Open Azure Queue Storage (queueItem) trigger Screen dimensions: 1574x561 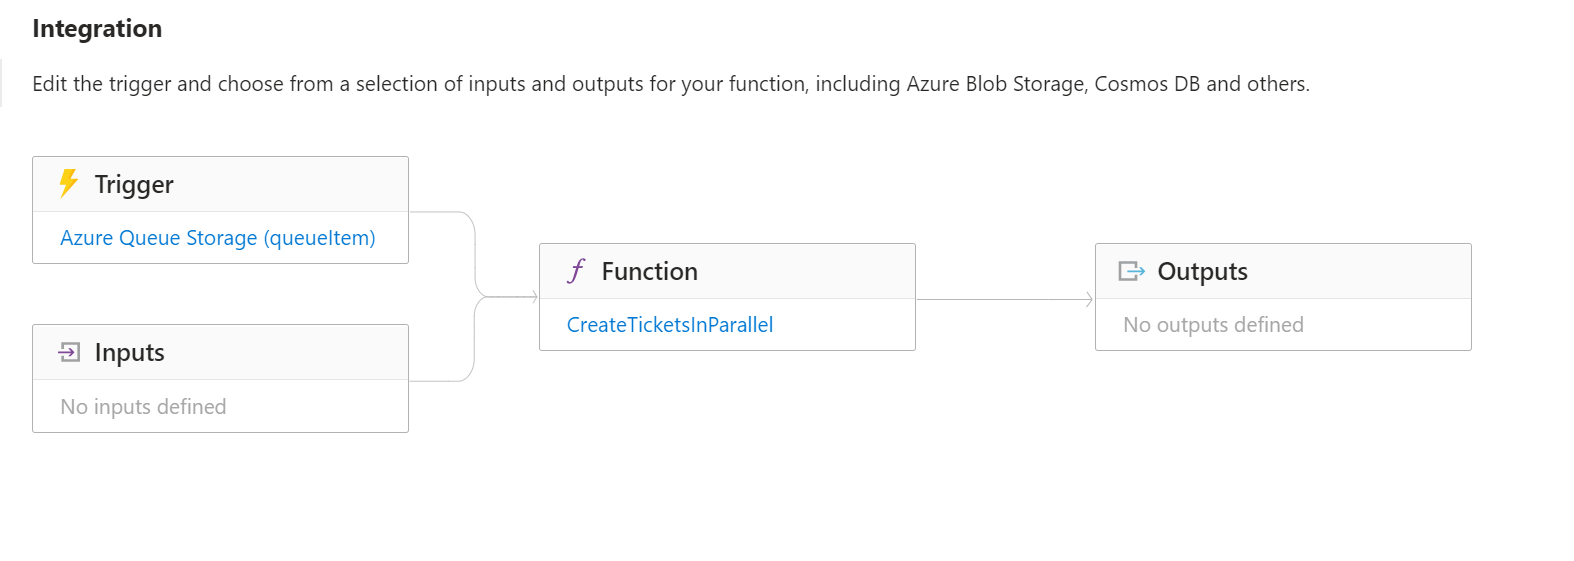click(217, 238)
